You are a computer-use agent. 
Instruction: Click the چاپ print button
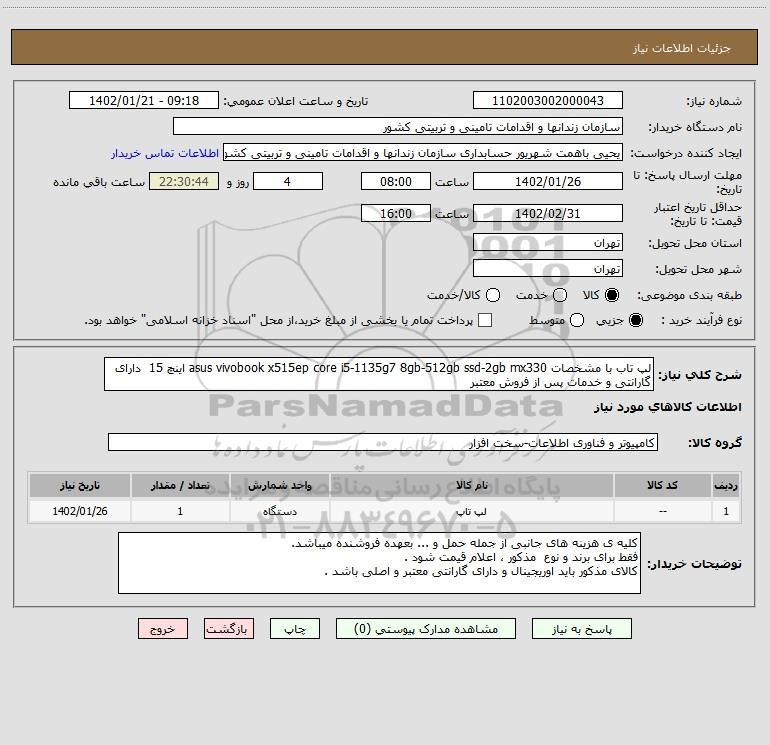click(x=295, y=629)
